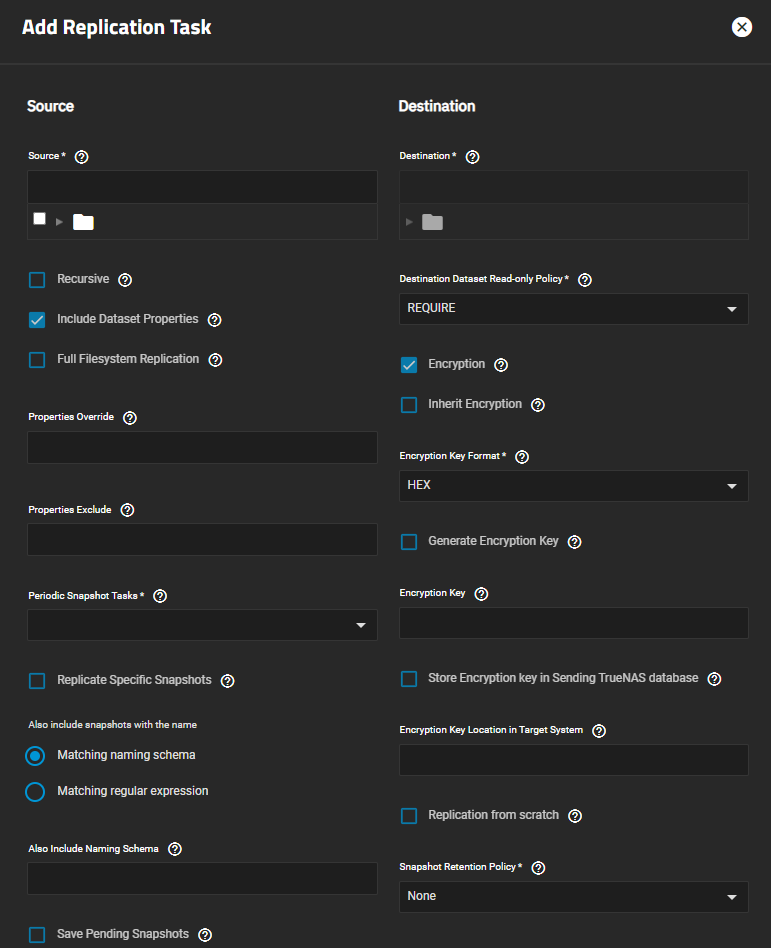Image resolution: width=771 pixels, height=948 pixels.
Task: Click the Encryption Key input field
Action: pyautogui.click(x=573, y=623)
